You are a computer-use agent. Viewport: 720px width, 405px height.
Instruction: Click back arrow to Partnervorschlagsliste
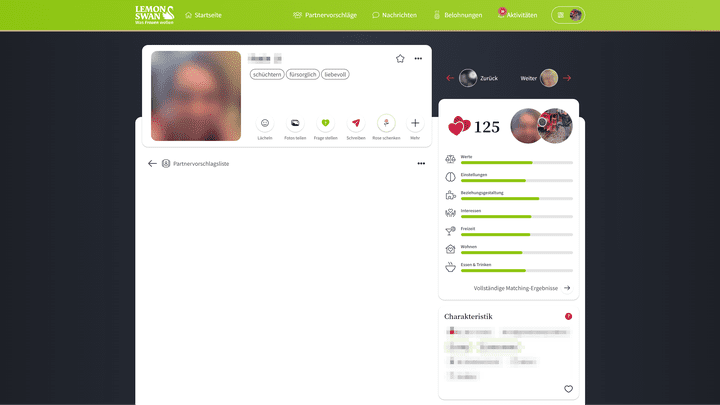pyautogui.click(x=152, y=163)
